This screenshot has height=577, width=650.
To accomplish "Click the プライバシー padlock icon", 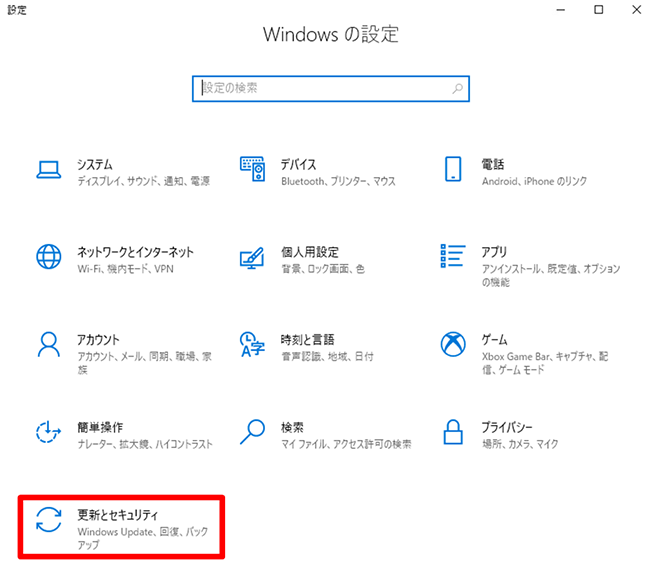I will (453, 432).
